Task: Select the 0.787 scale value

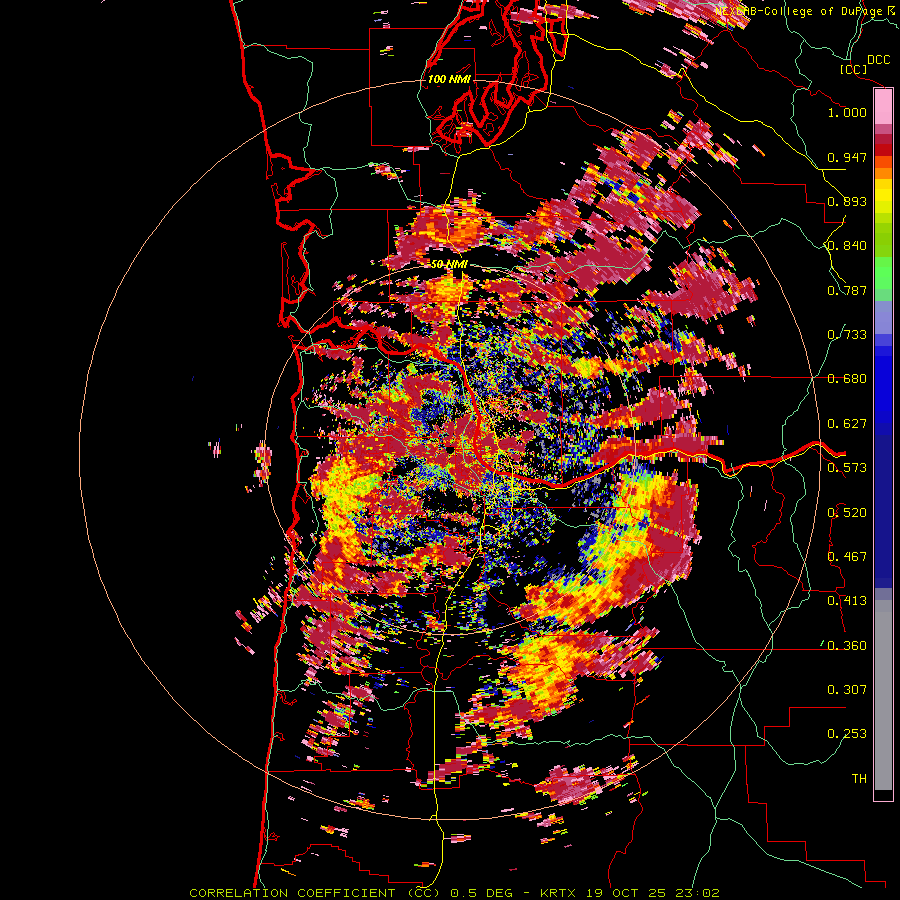Action: click(847, 290)
